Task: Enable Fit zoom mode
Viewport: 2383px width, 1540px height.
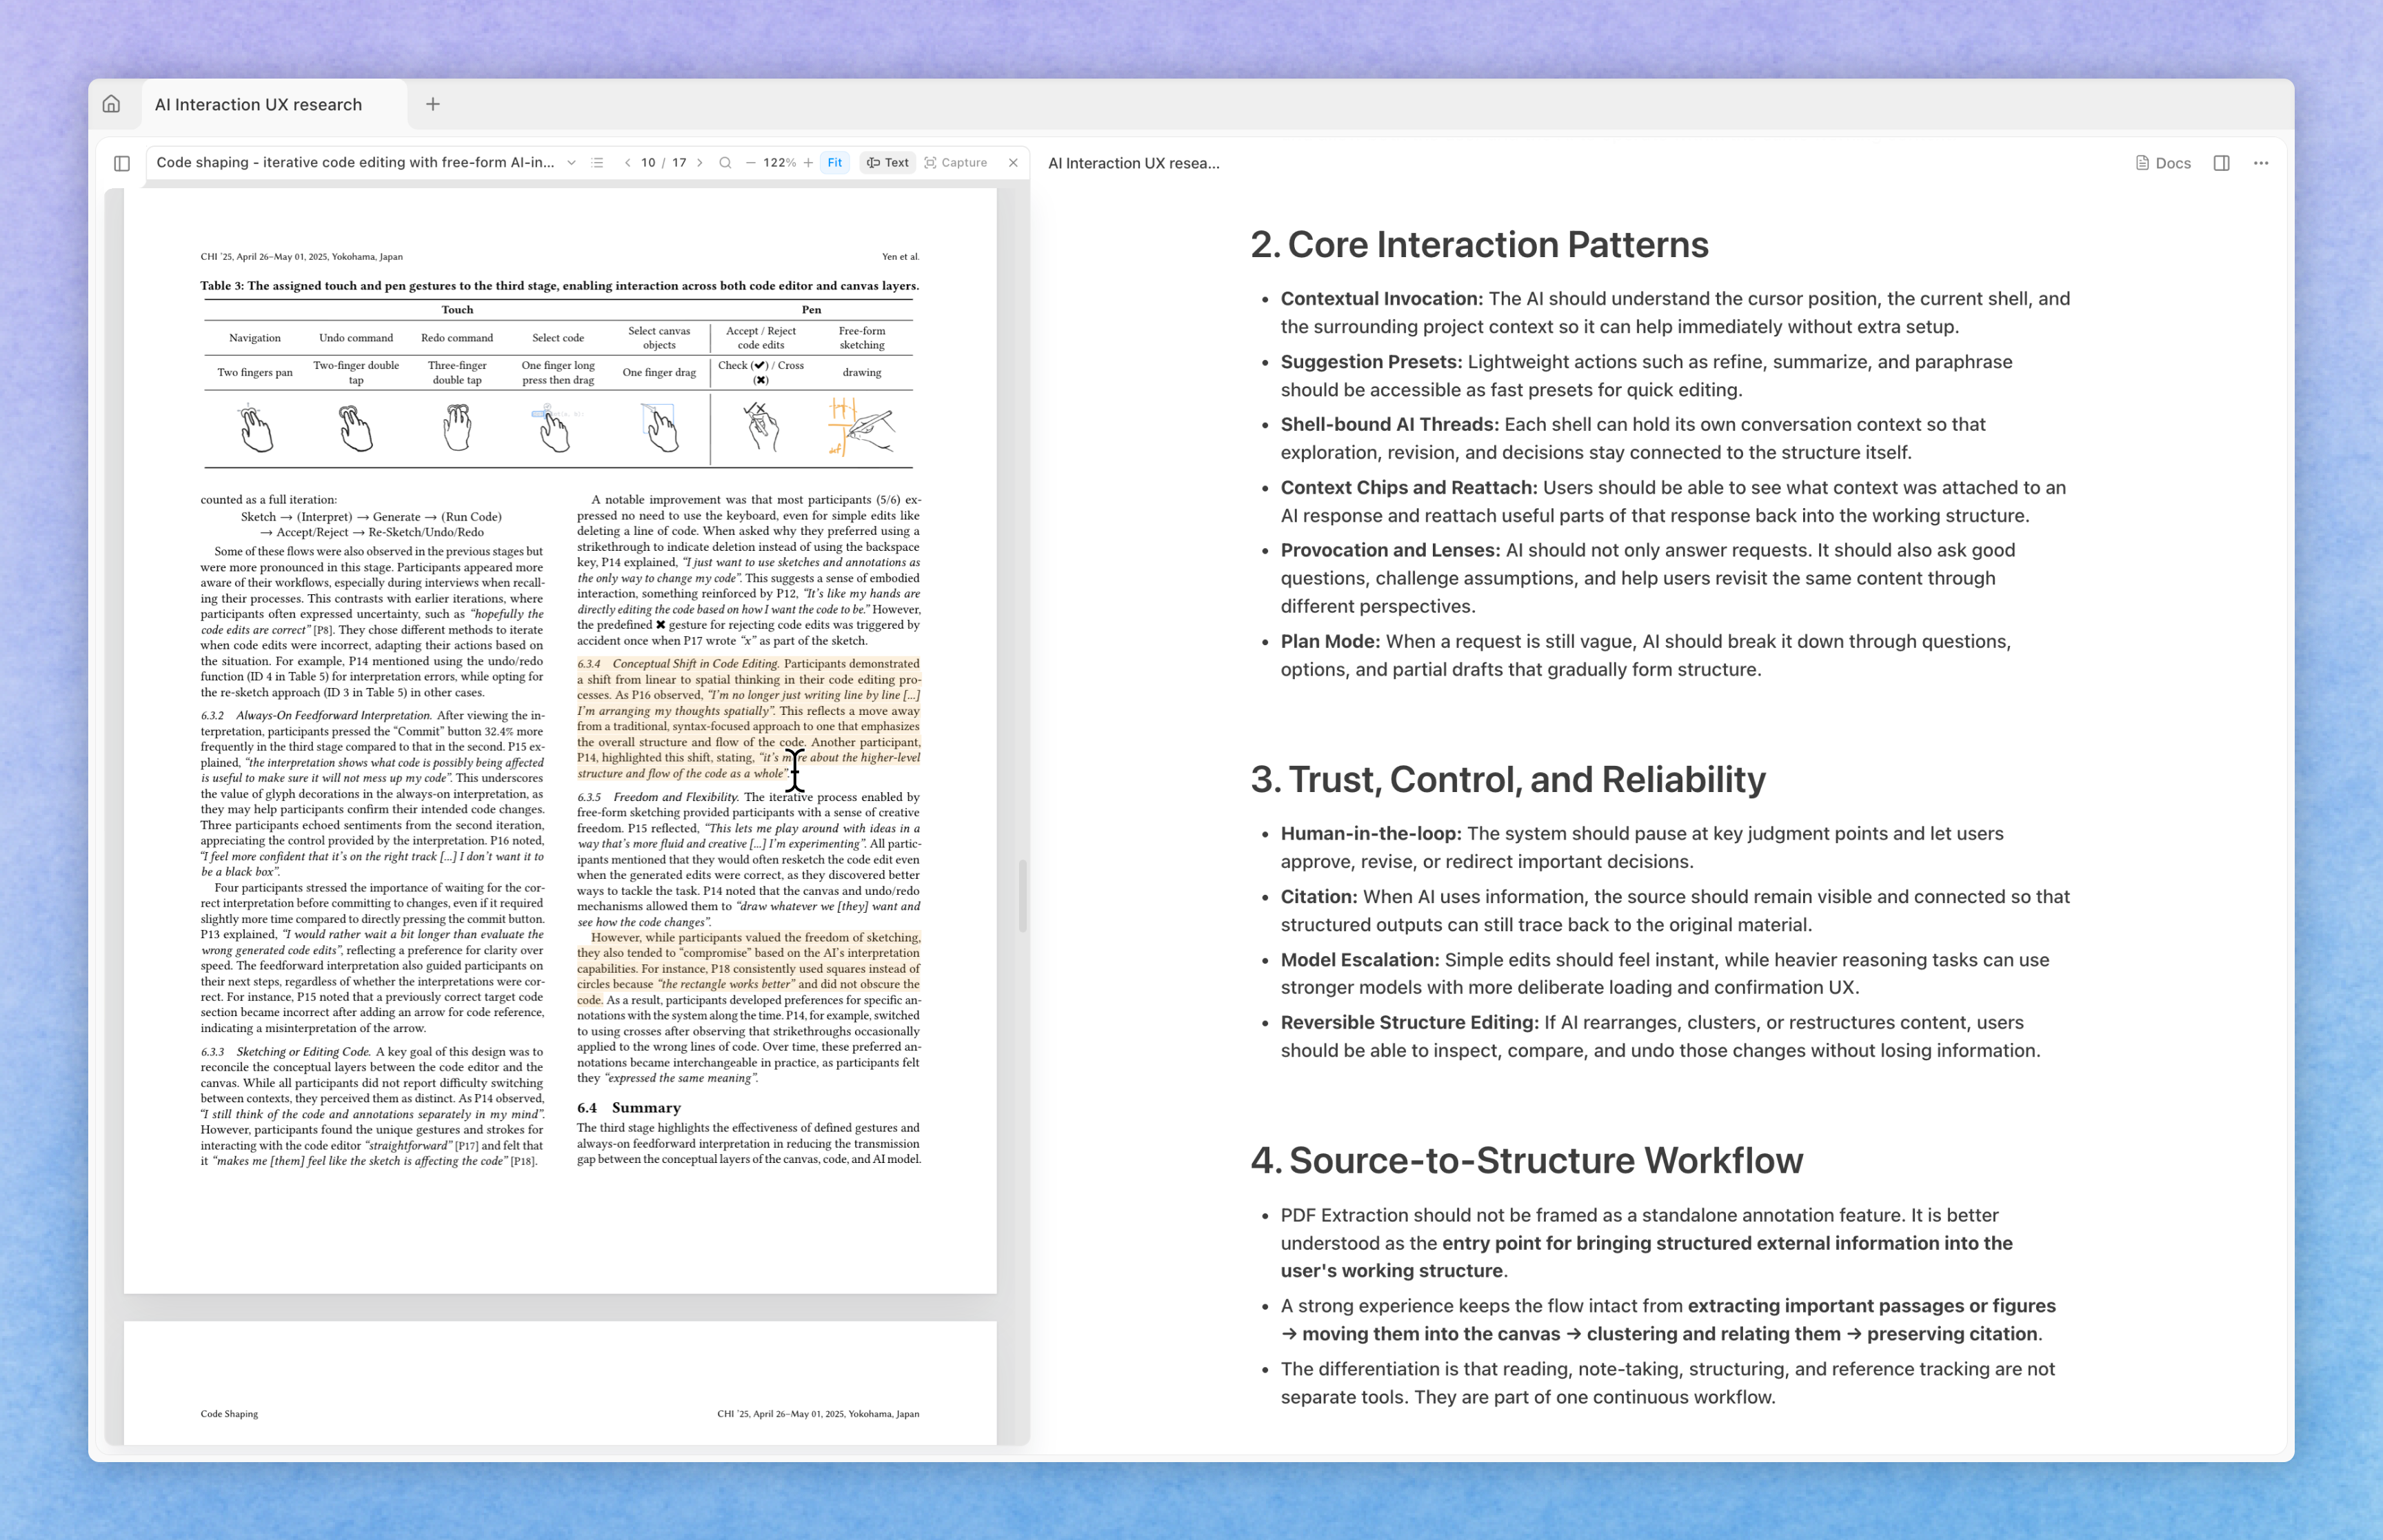Action: click(x=834, y=162)
